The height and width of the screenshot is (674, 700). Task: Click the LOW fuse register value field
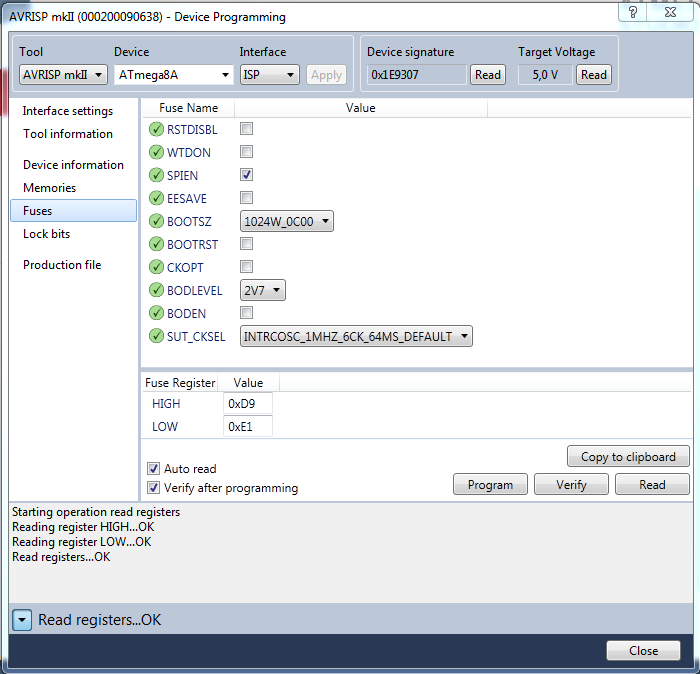click(x=247, y=427)
